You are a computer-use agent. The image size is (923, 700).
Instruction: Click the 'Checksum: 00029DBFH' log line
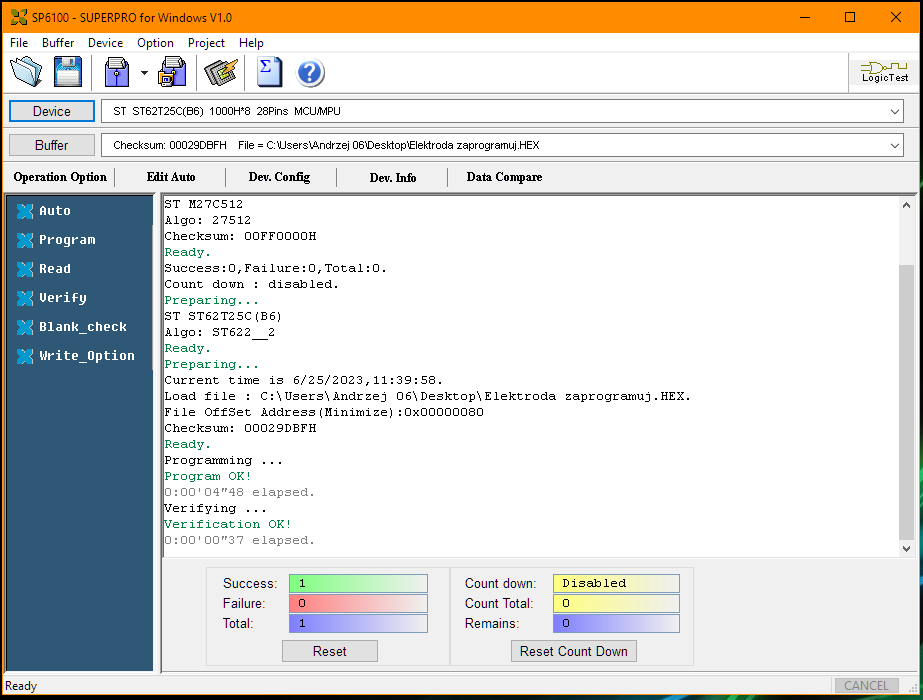(240, 428)
